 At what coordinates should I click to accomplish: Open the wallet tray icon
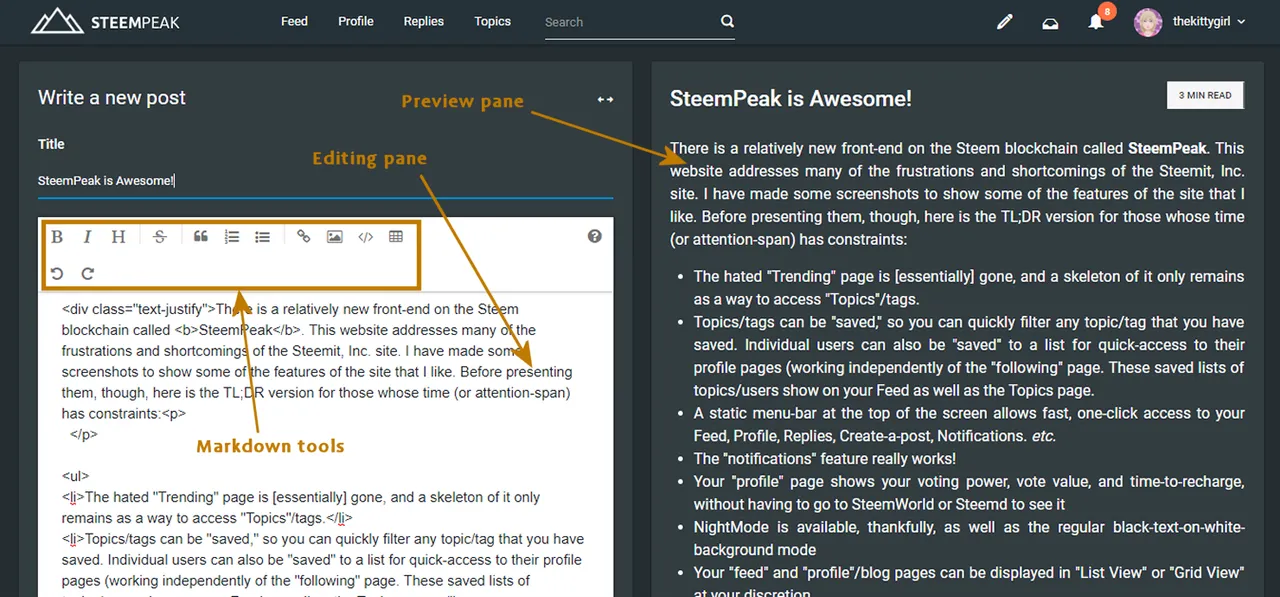(x=1050, y=22)
